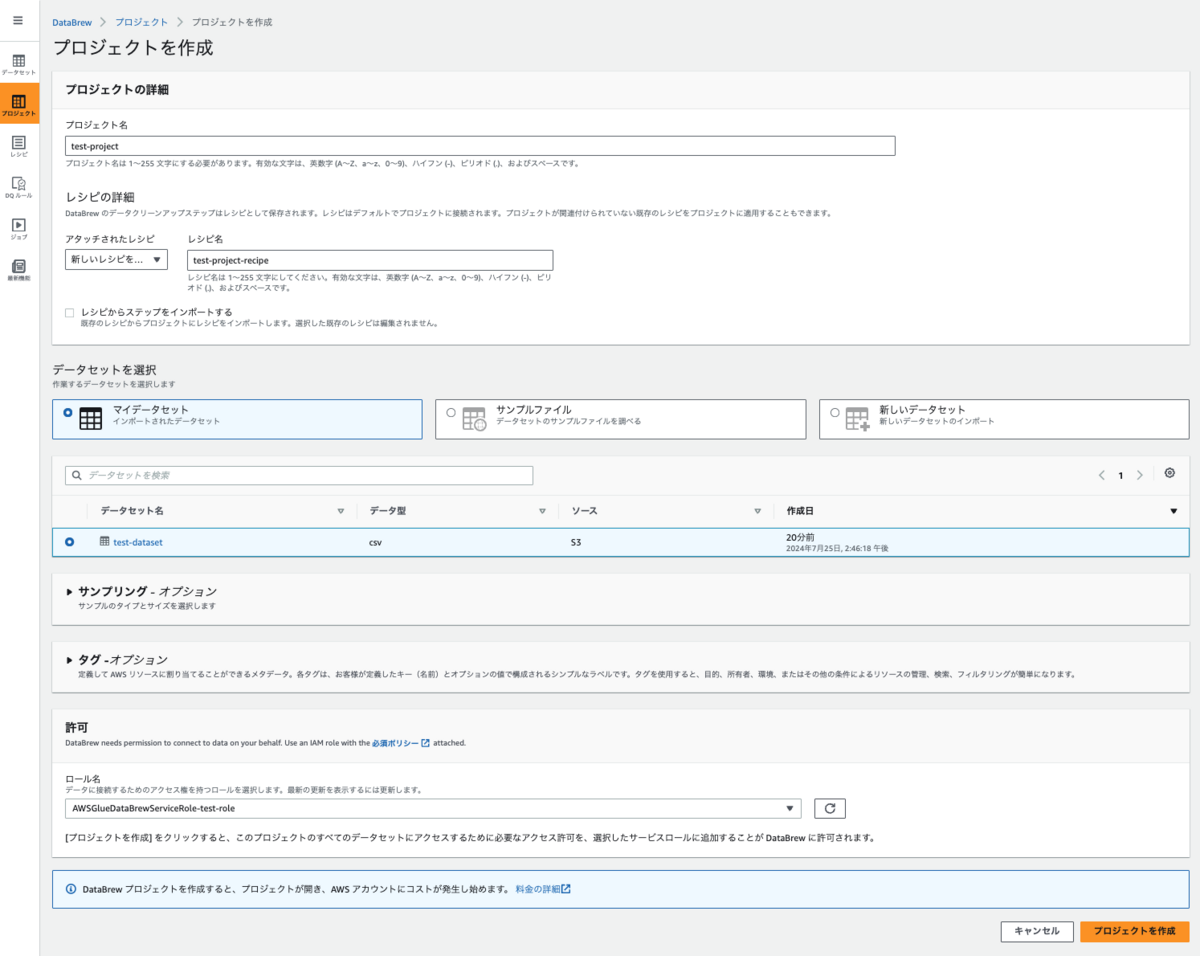This screenshot has height=956, width=1200.
Task: Go to next page of datasets
Action: coord(1140,475)
